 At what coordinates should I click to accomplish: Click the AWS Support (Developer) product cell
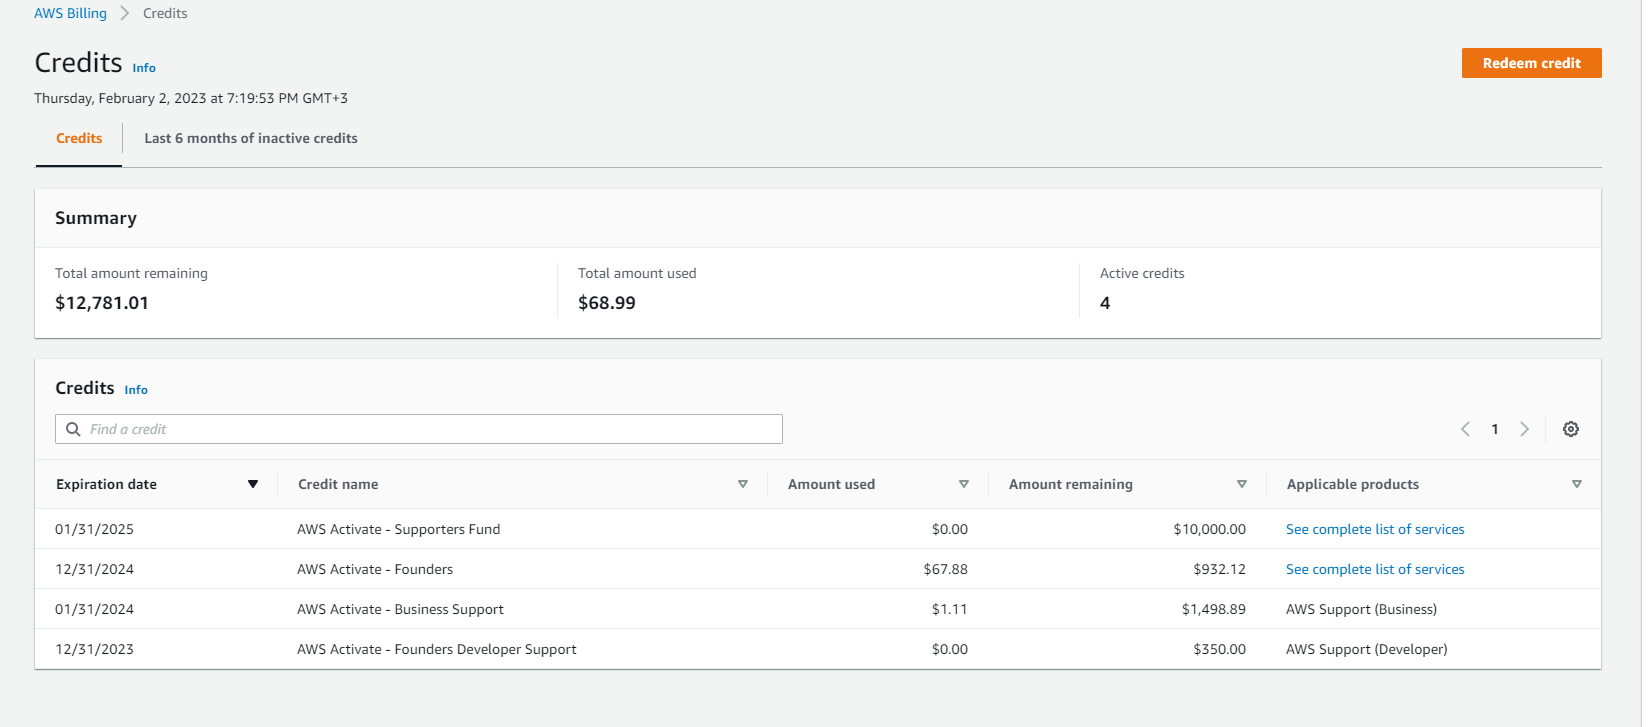click(x=1367, y=649)
